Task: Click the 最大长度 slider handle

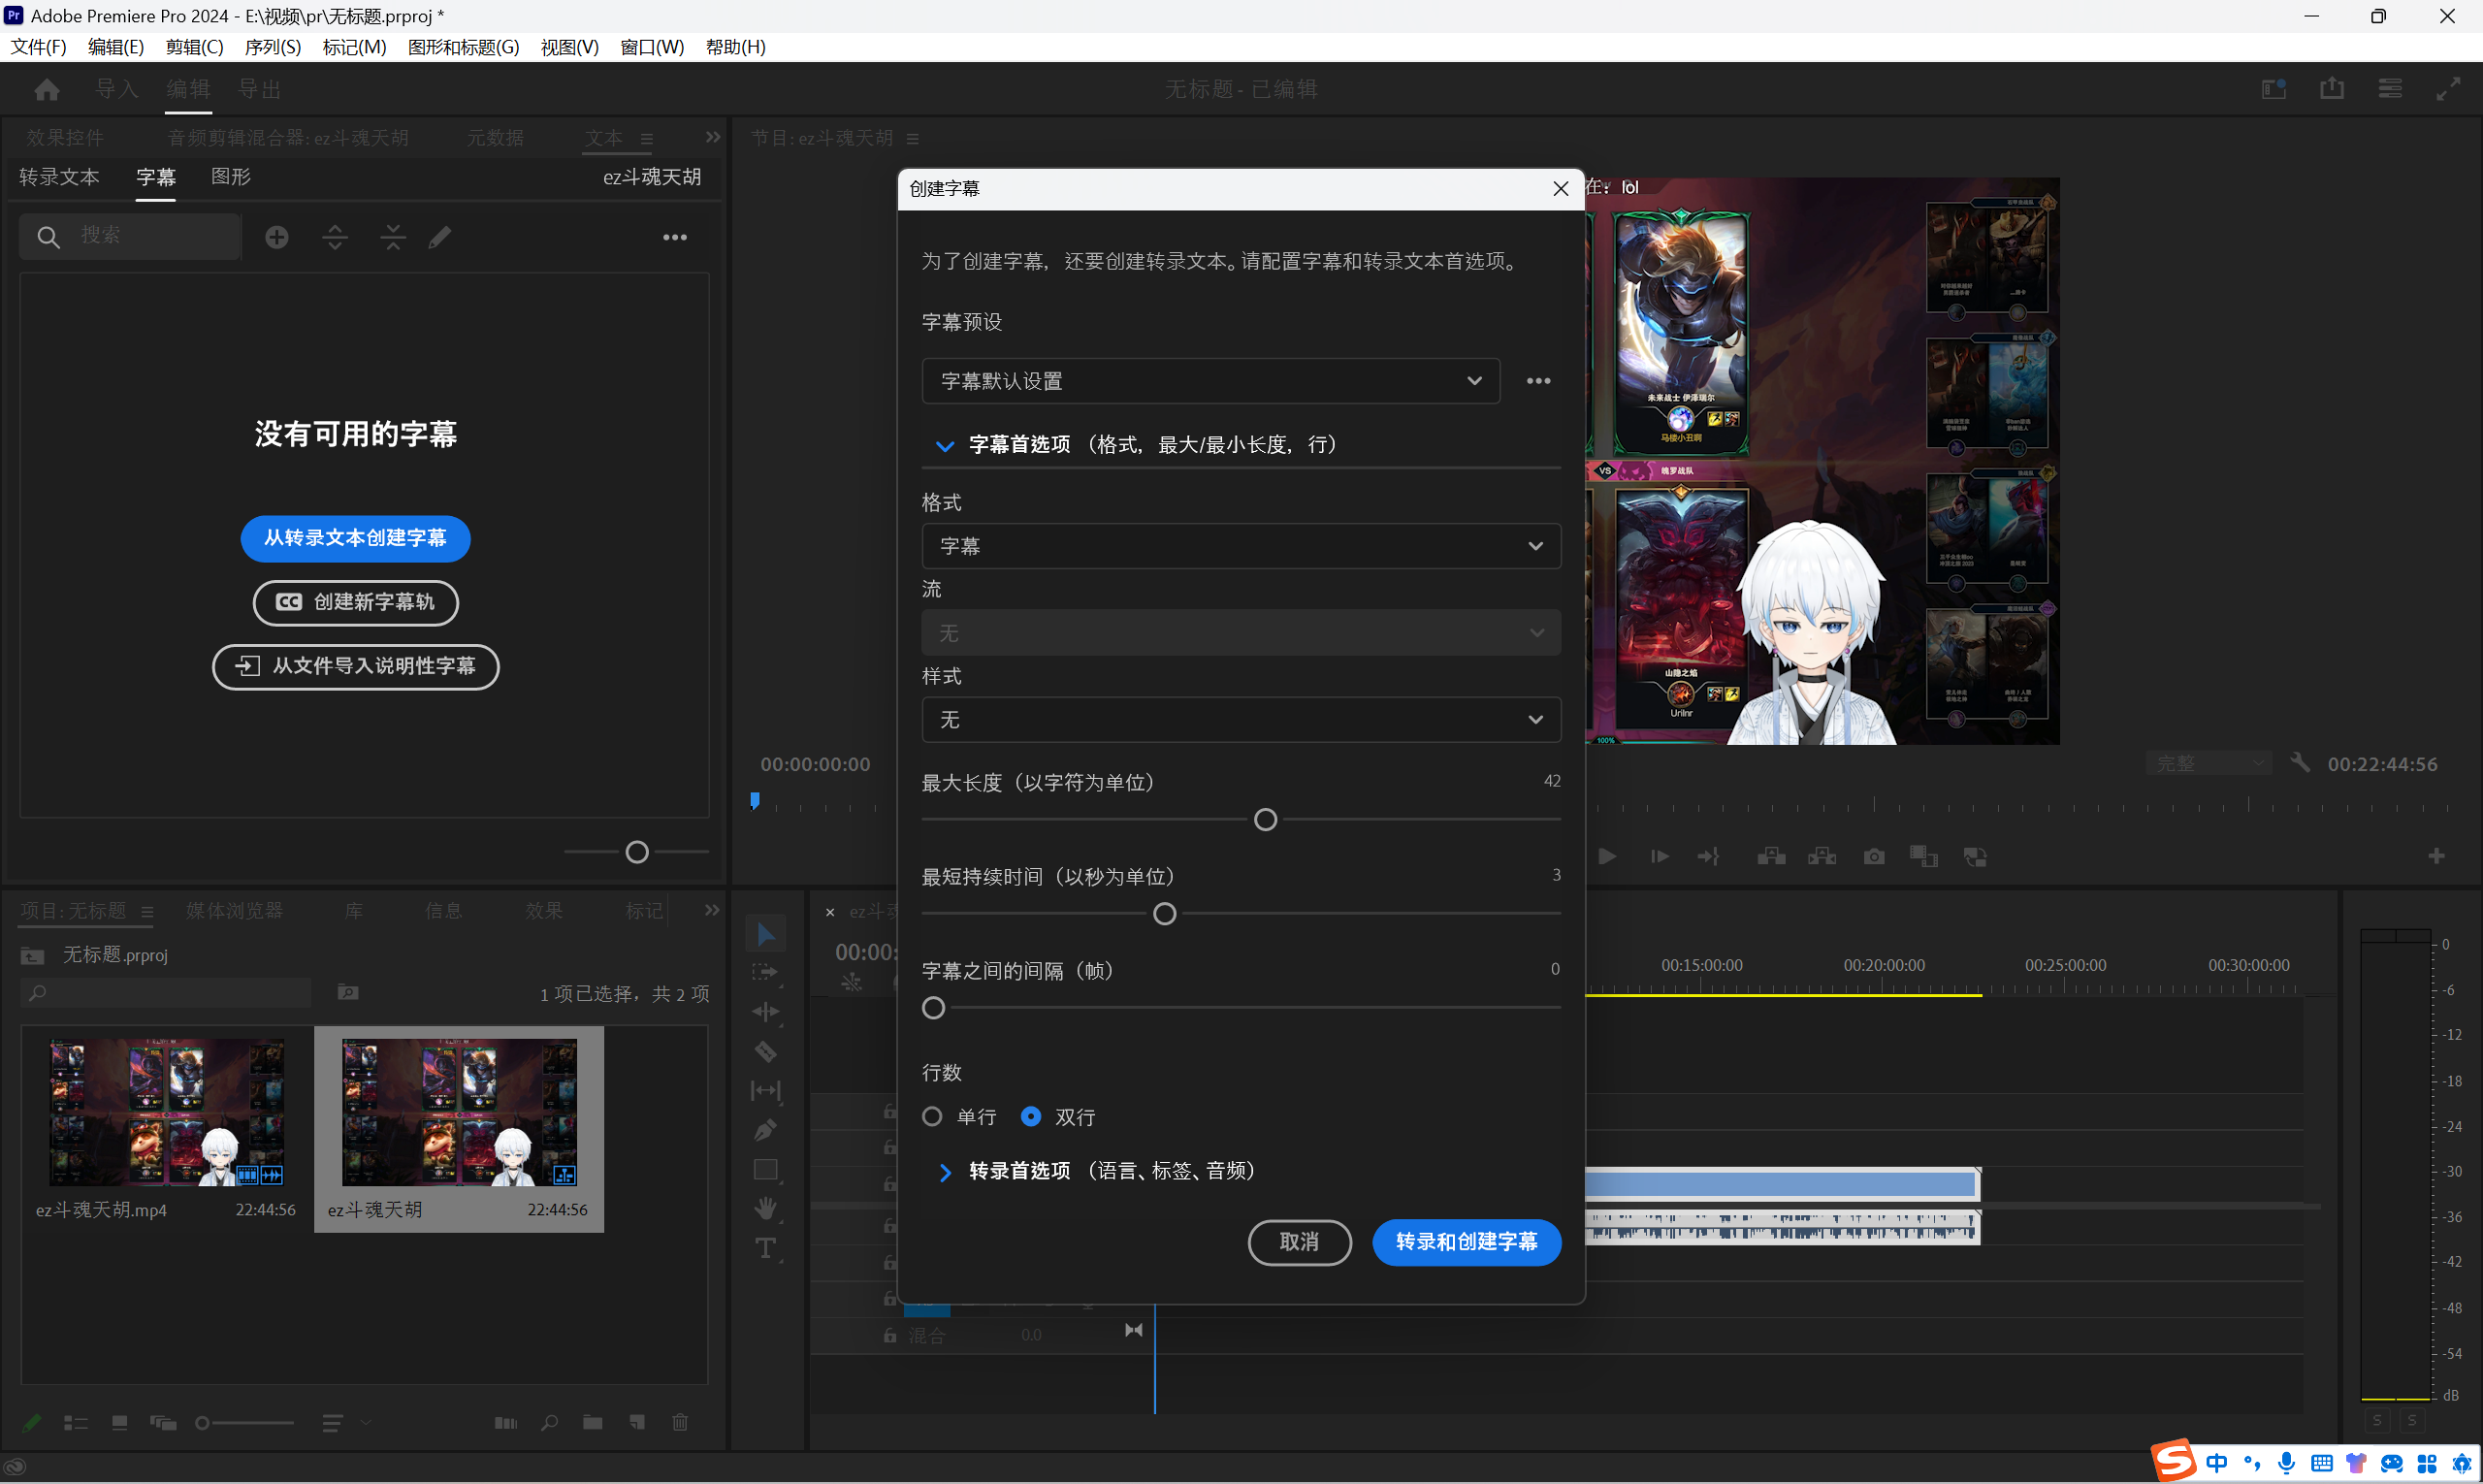Action: click(x=1265, y=820)
